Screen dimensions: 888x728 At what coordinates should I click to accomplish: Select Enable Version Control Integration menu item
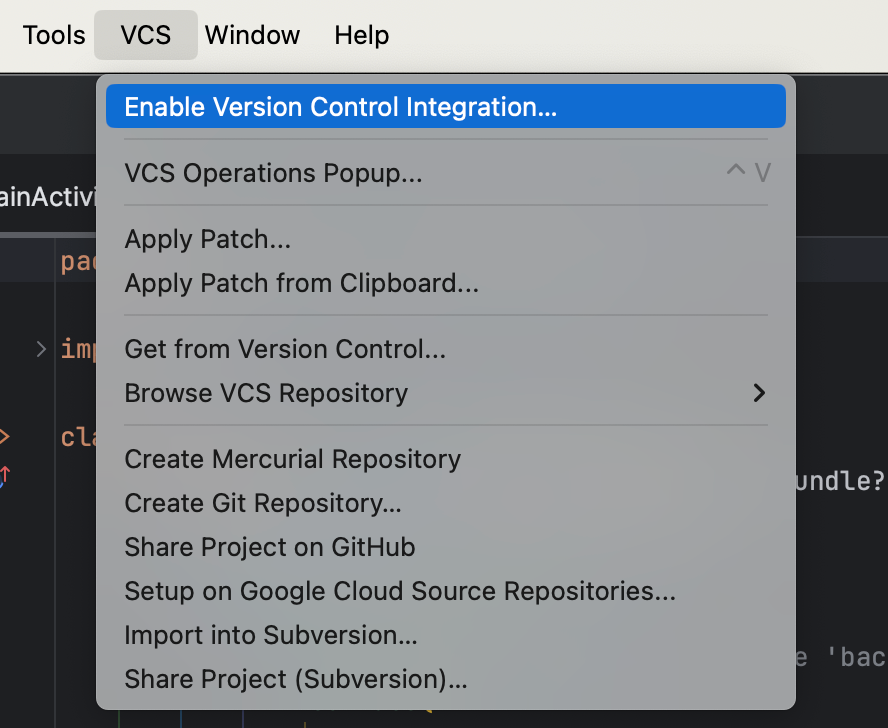340,107
